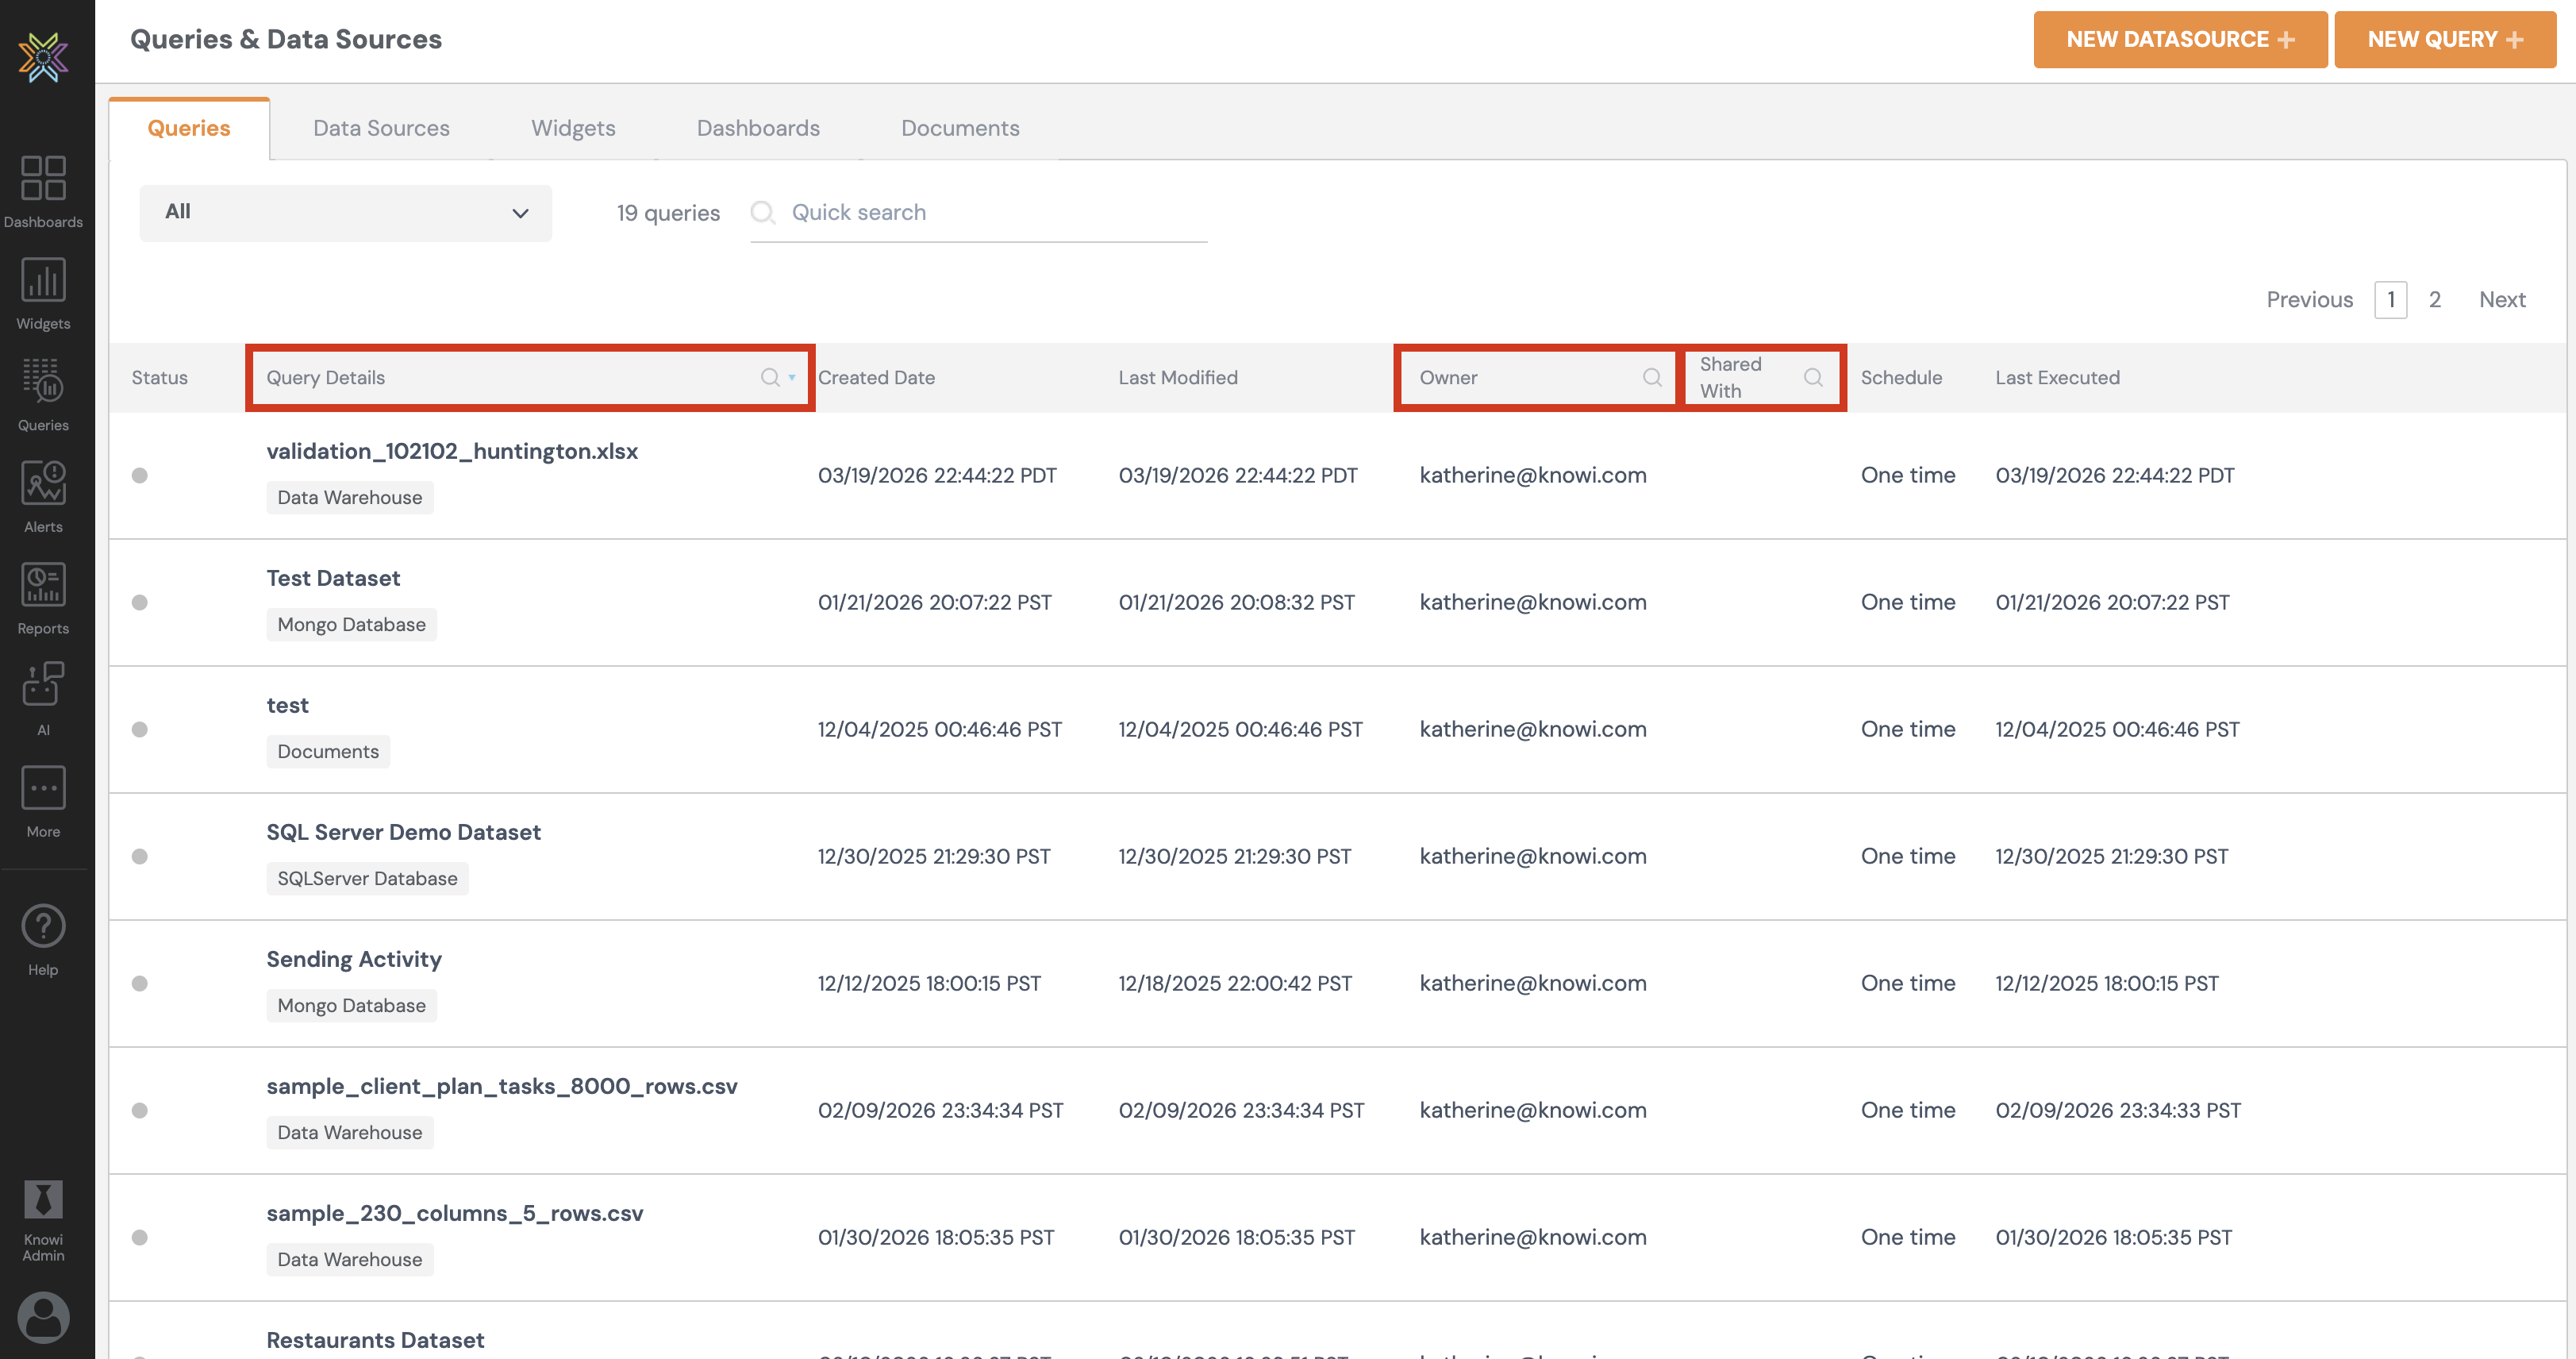The image size is (2576, 1359).
Task: Switch to the Data Sources tab
Action: 381,128
